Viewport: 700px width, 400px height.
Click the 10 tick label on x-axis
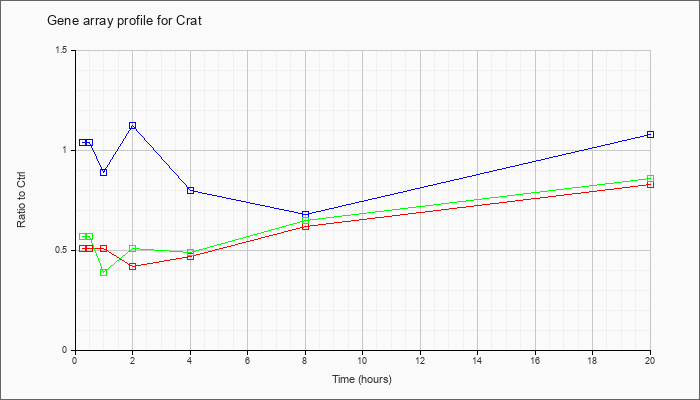pyautogui.click(x=362, y=360)
